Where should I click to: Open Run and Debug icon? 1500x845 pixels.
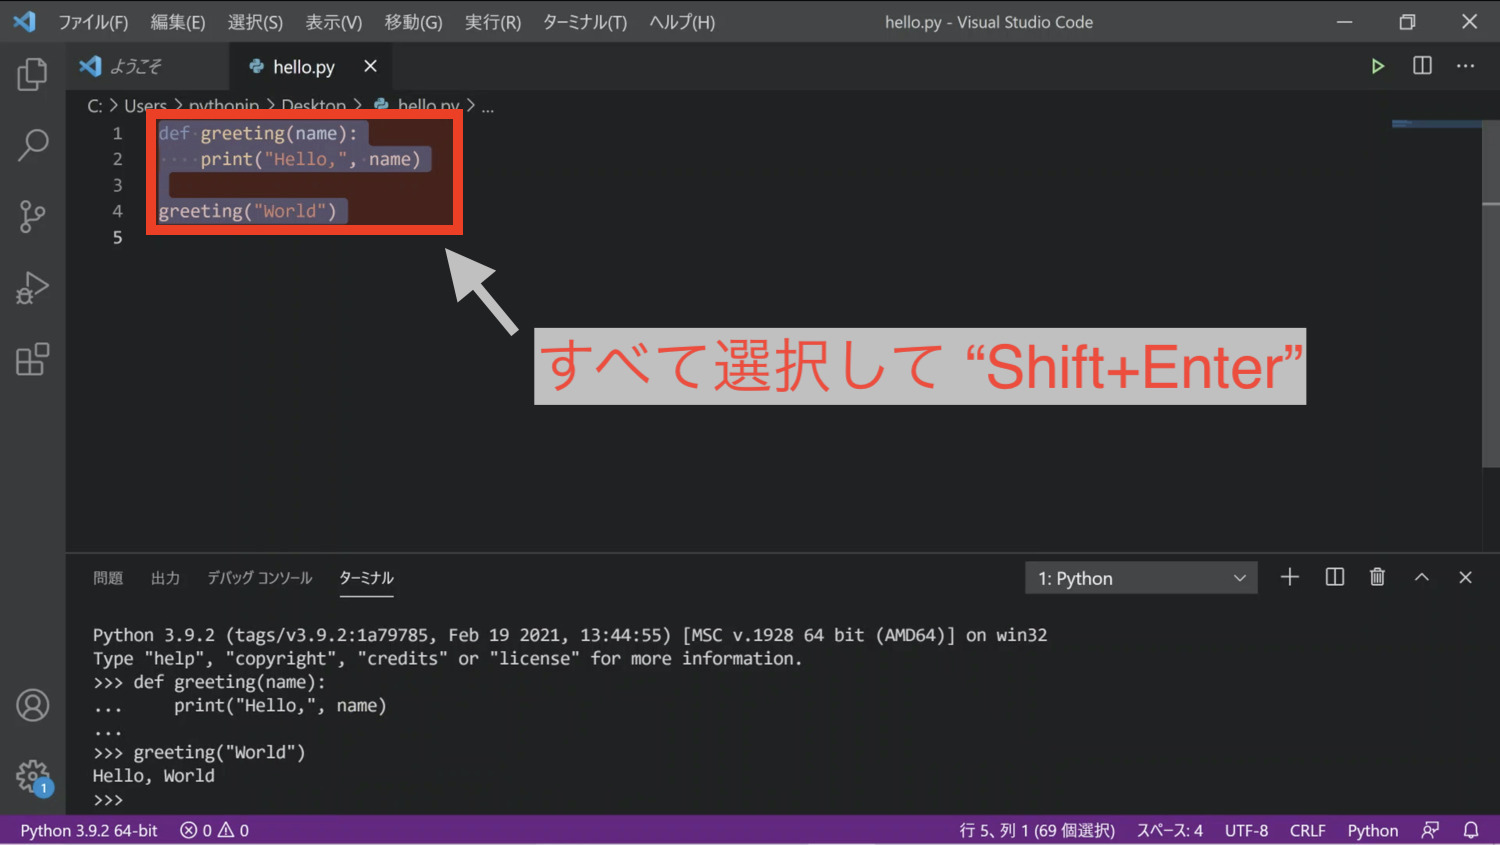pyautogui.click(x=33, y=288)
